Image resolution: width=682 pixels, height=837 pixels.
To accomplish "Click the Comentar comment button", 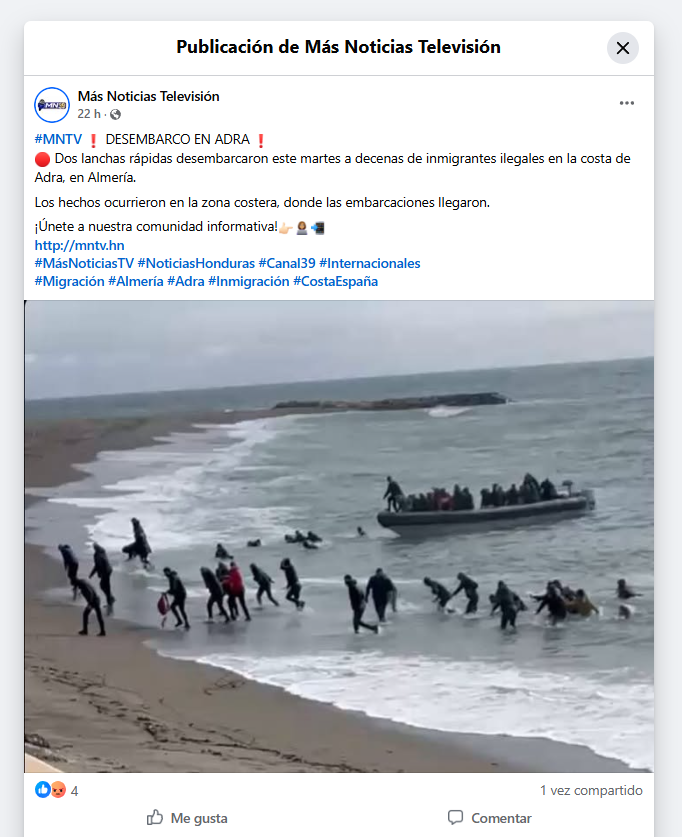I will [489, 818].
